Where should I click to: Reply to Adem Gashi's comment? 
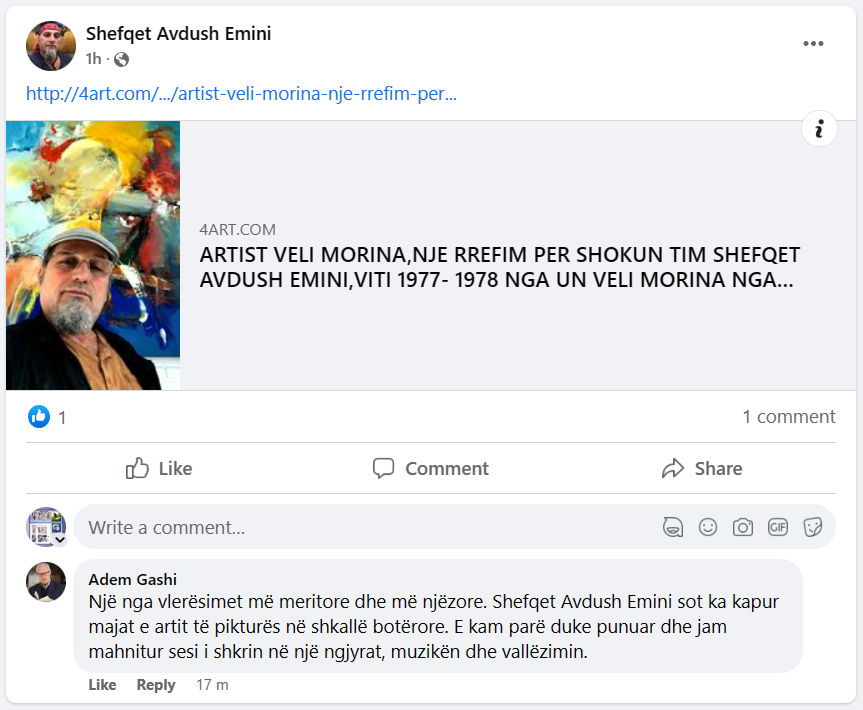pyautogui.click(x=156, y=685)
